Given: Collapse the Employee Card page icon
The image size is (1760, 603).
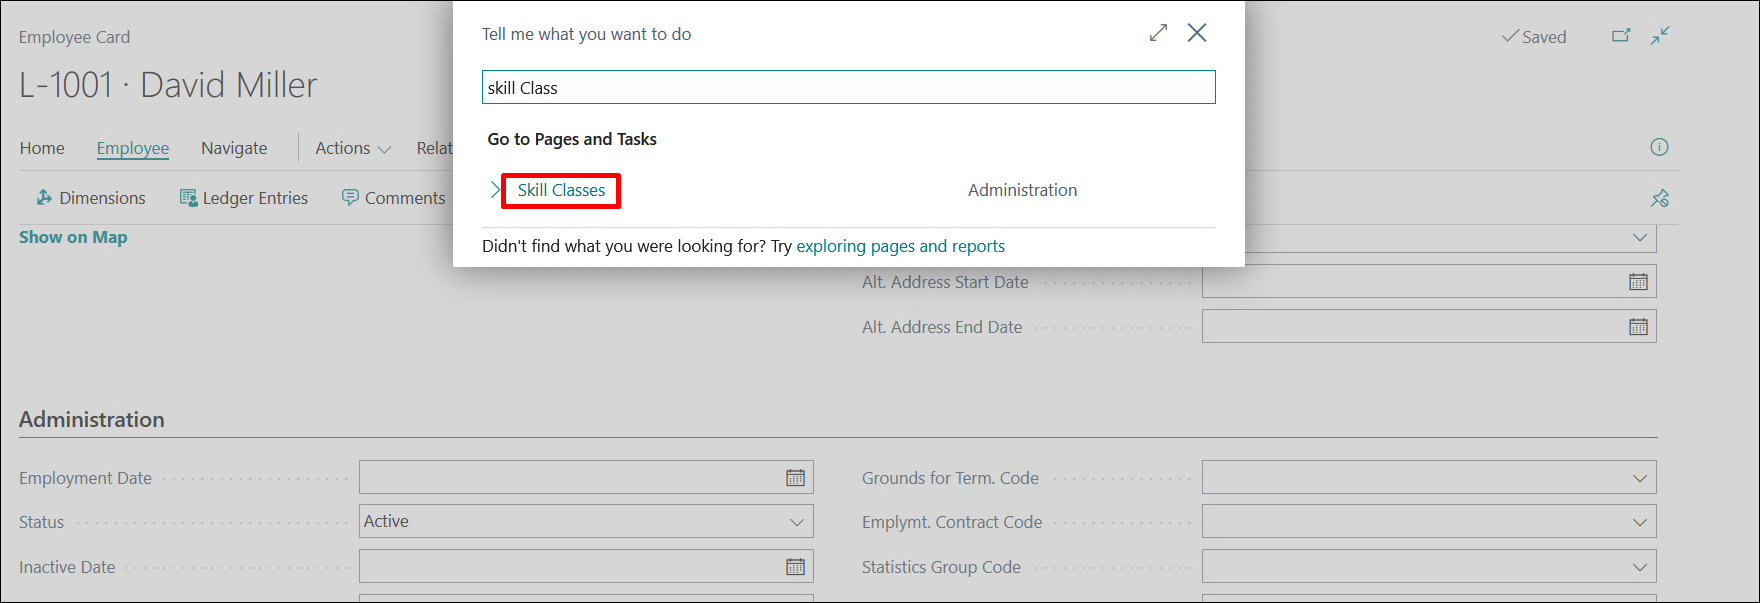Looking at the screenshot, I should point(1660,36).
